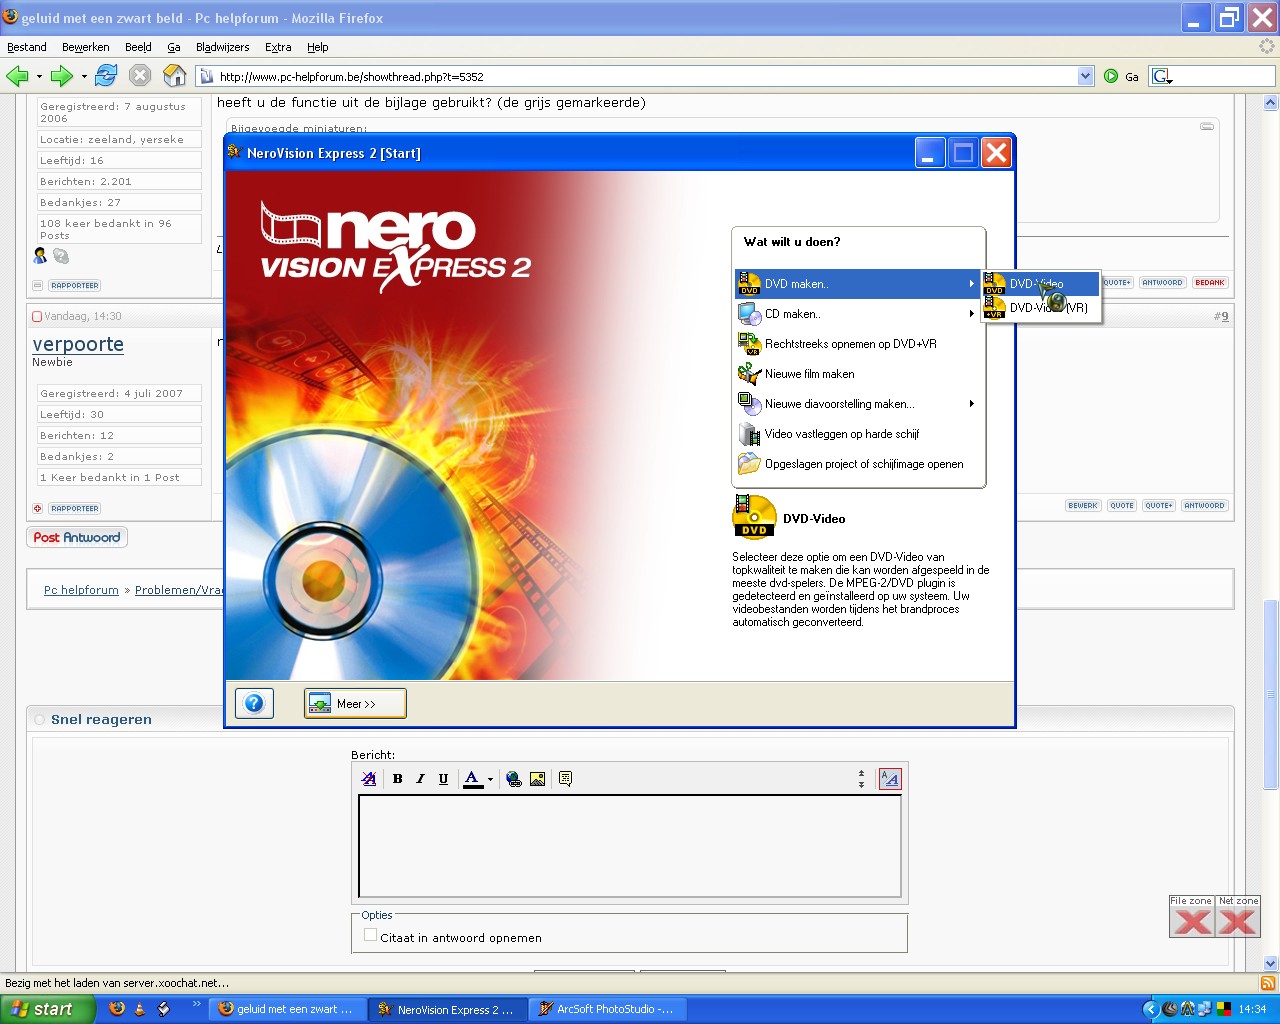The height and width of the screenshot is (1024, 1280).
Task: Click the Meer >> button
Action: pyautogui.click(x=355, y=703)
